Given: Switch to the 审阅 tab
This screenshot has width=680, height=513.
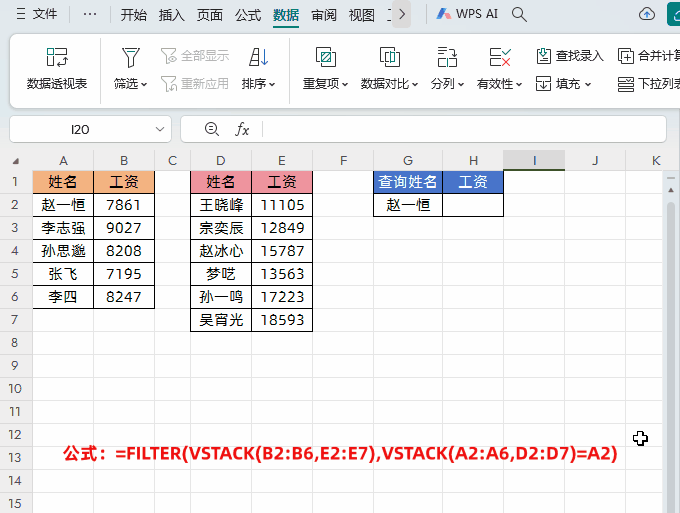Looking at the screenshot, I should click(324, 15).
